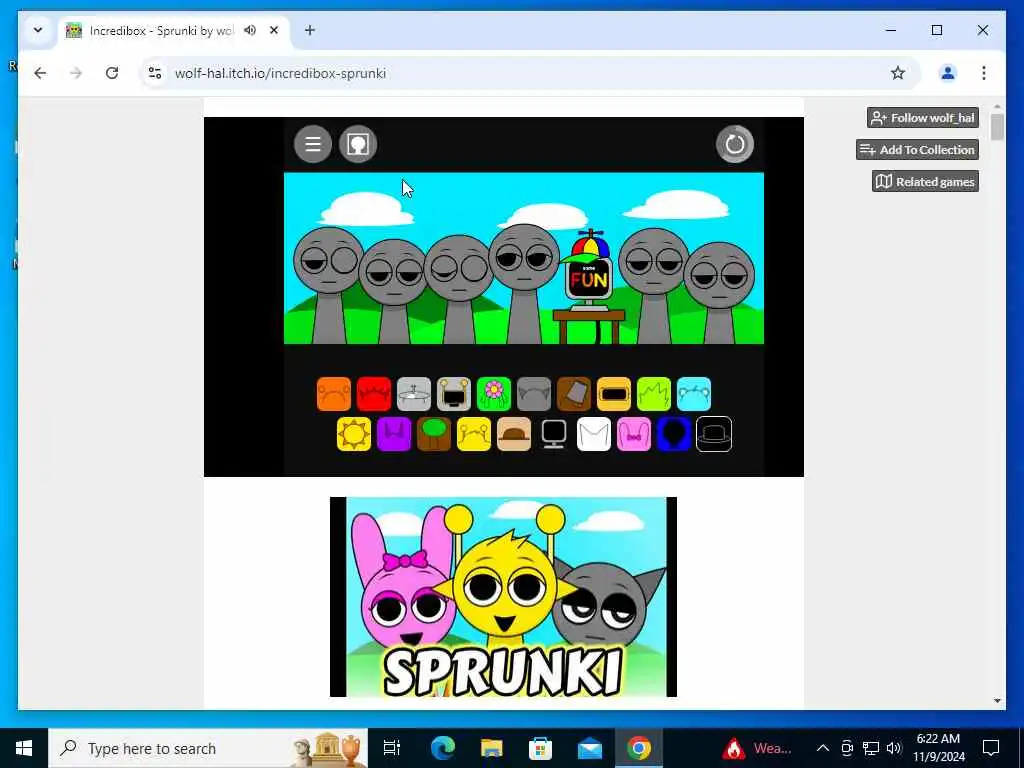This screenshot has height=768, width=1024.
Task: Choose the blue dark-silhouette sound icon
Action: point(674,434)
